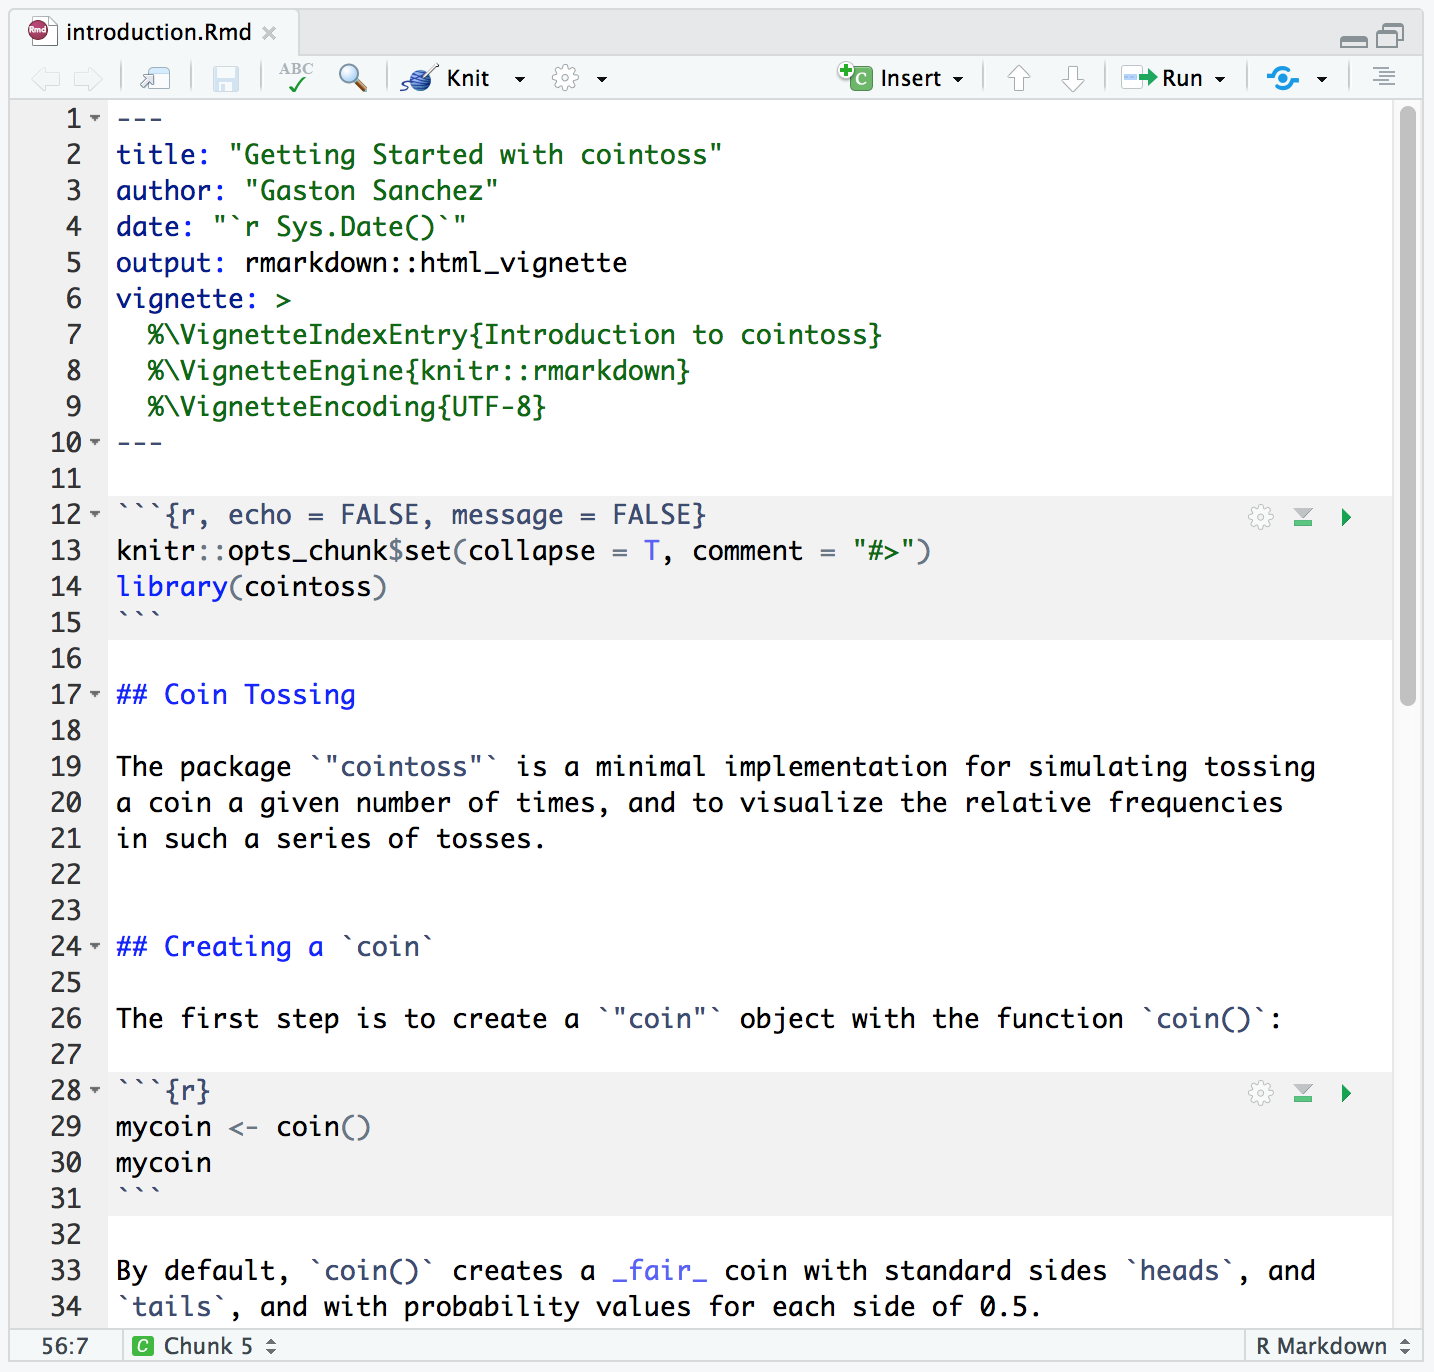Viewport: 1434px width, 1372px height.
Task: Click the knitr::opts_chunk$set line
Action: tap(523, 551)
